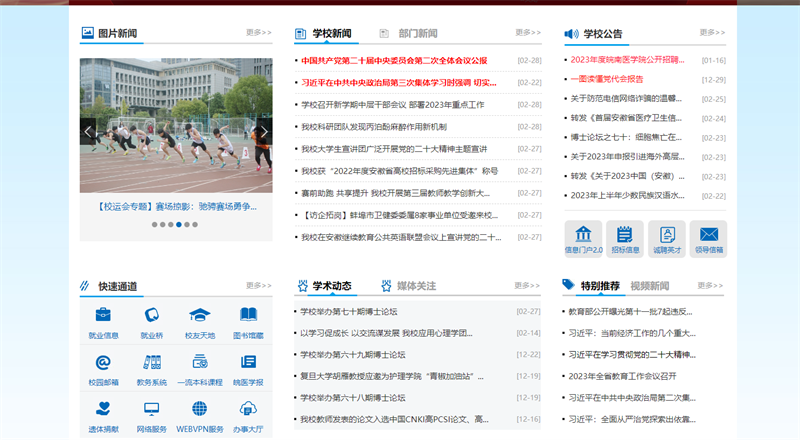Open the 办事大厅 cloud icon
The height and width of the screenshot is (440, 800).
(248, 410)
